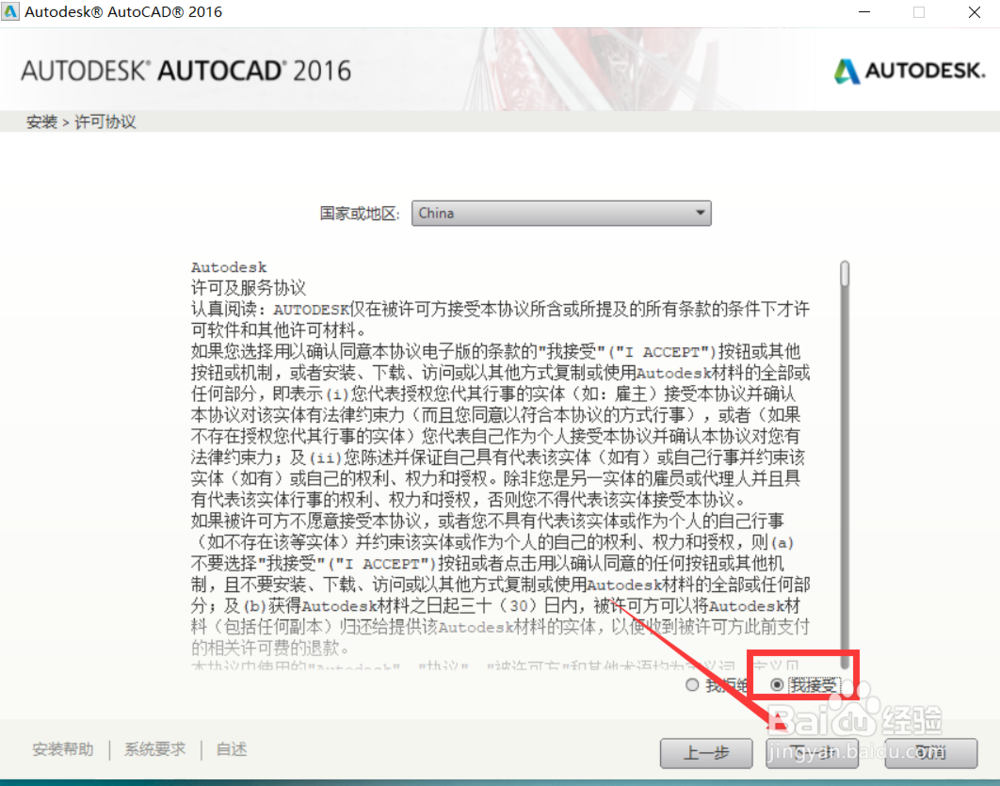Click the AutoCAD app icon in title bar
Screen dimensions: 1000x786
point(10,11)
